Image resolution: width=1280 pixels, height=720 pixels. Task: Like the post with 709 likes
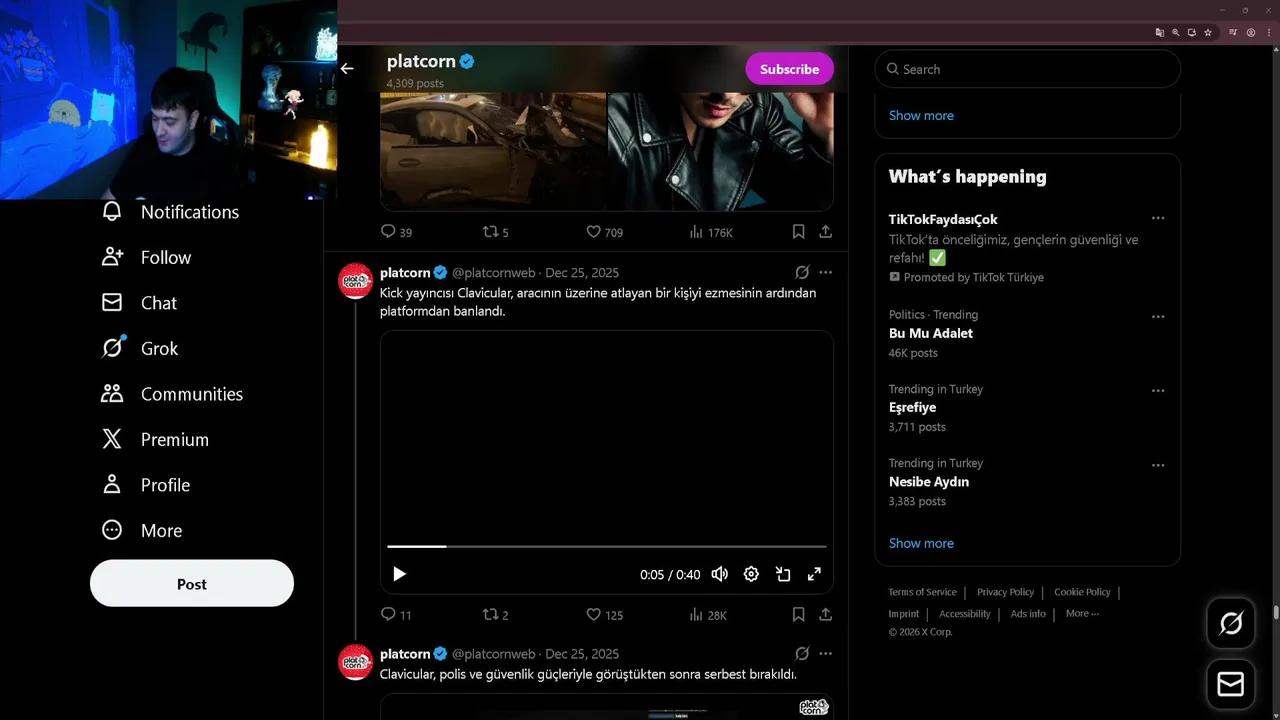(x=604, y=232)
